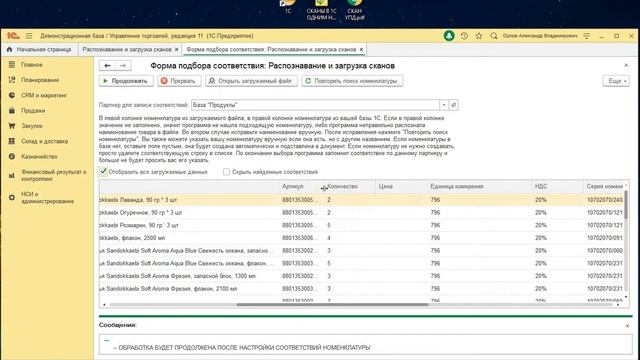Open Планирование section in sidebar
The image size is (640, 360).
40,80
